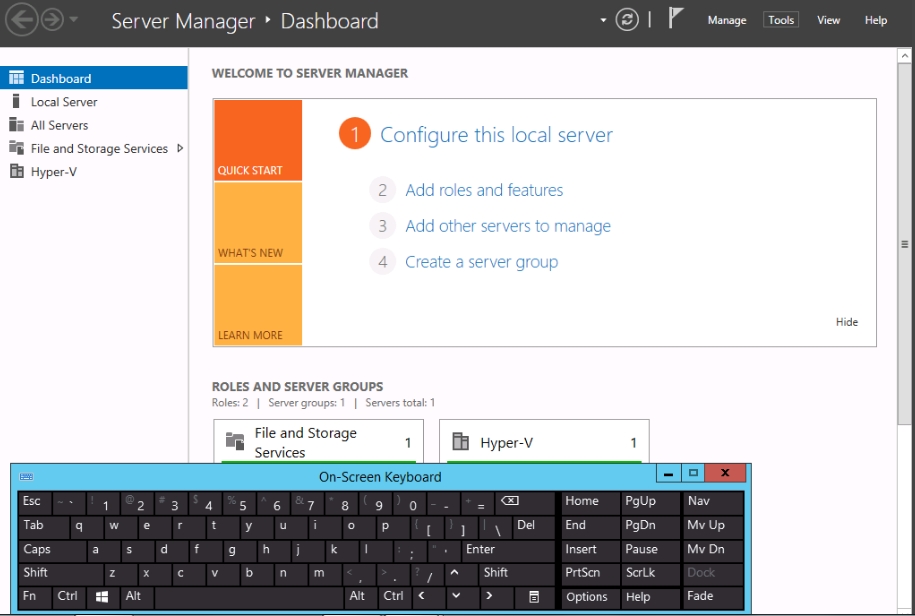Click the Hyper-V sidebar icon
Screen dimensions: 915x616
tap(17, 171)
